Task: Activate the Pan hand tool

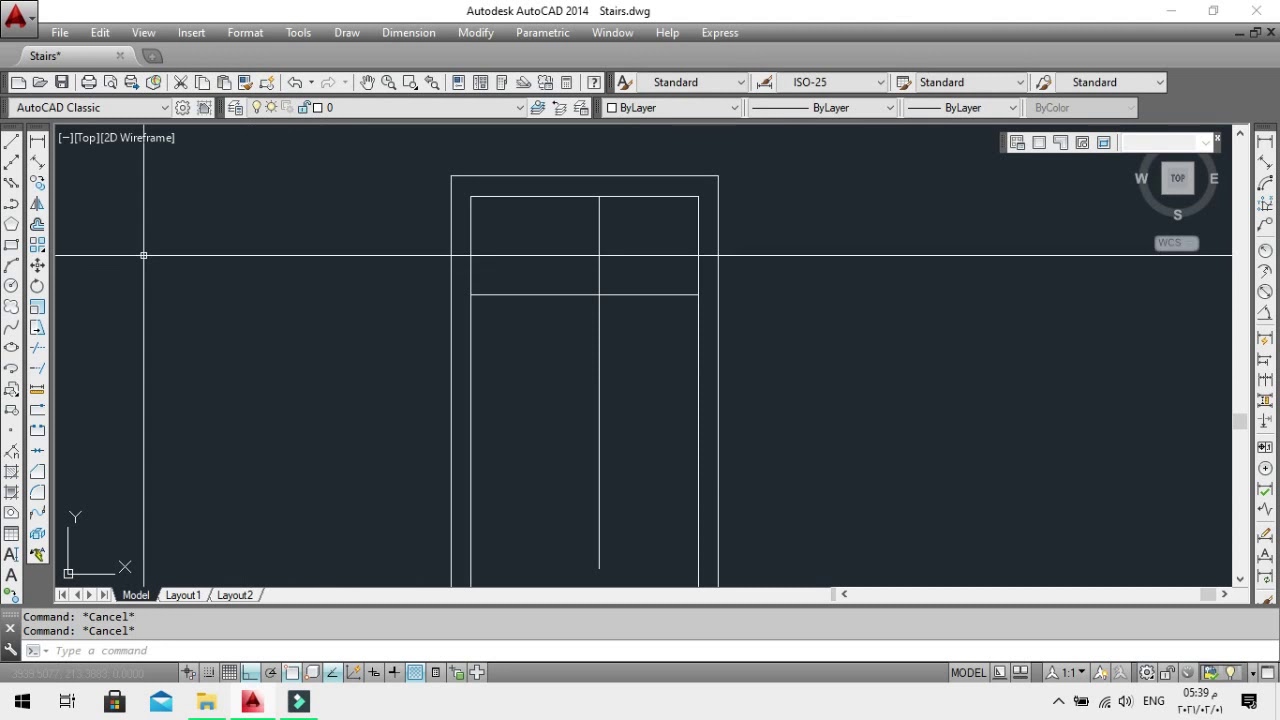Action: (367, 82)
